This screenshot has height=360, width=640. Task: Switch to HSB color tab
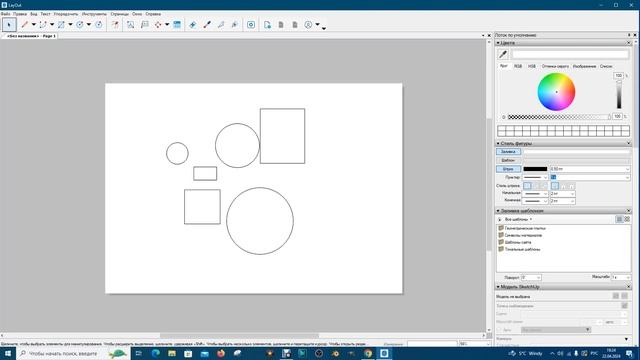click(532, 66)
